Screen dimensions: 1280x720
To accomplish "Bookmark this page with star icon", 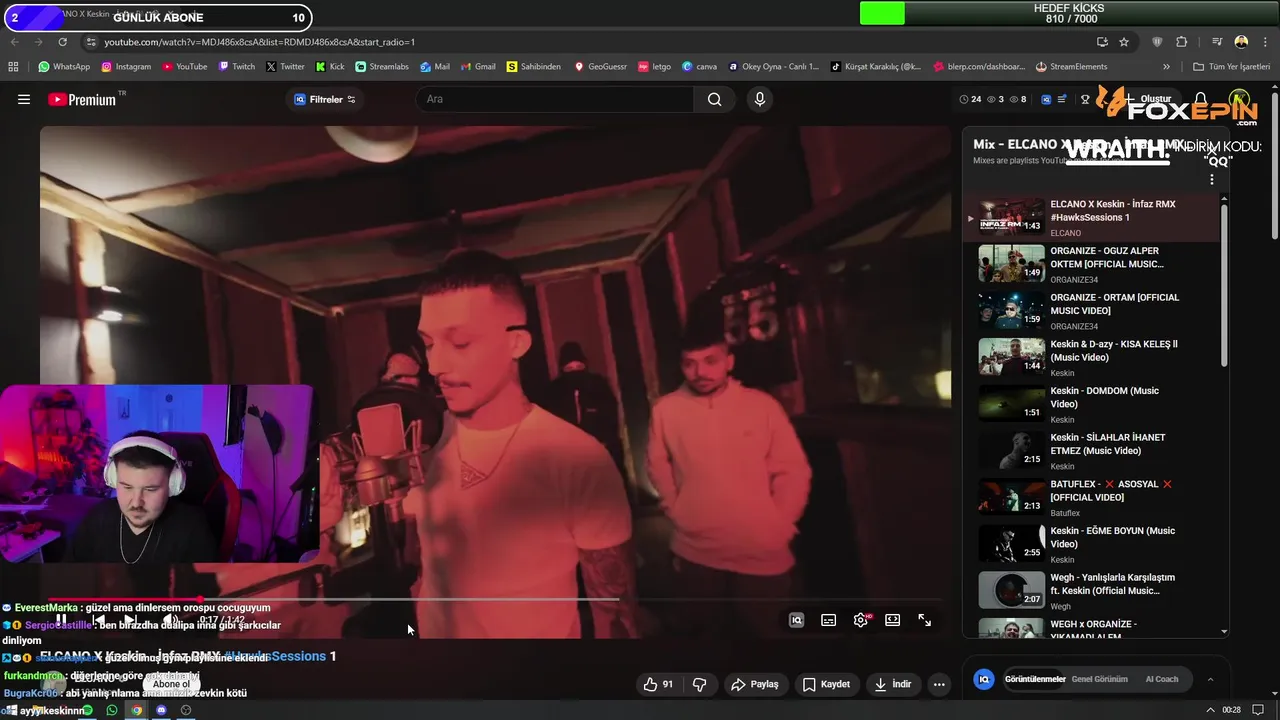I will pyautogui.click(x=1124, y=42).
